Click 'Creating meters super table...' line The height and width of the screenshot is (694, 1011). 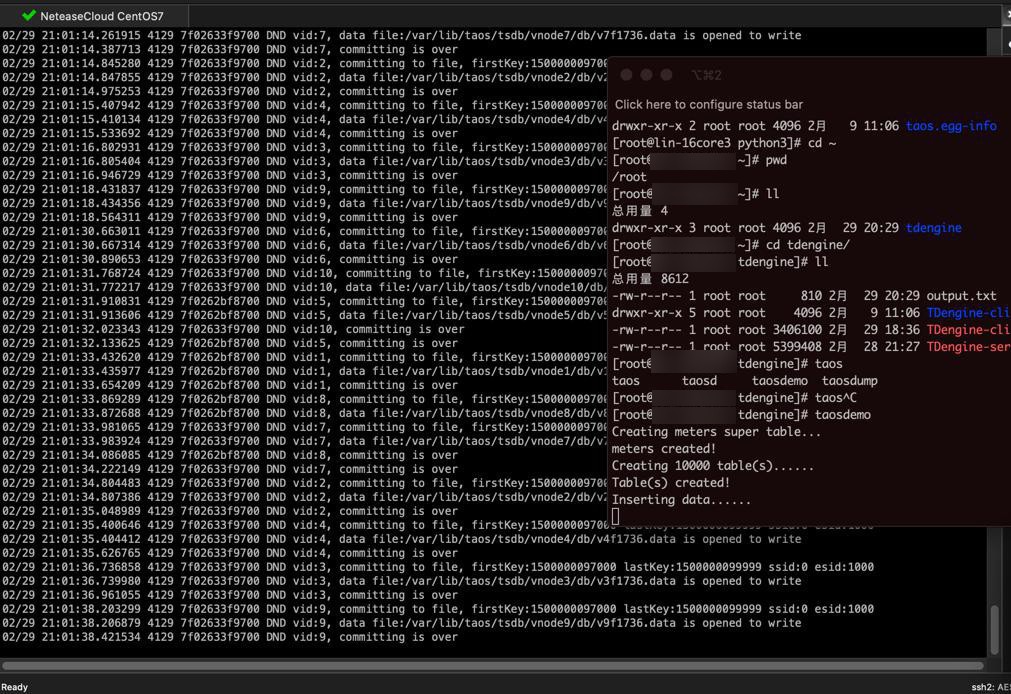716,432
